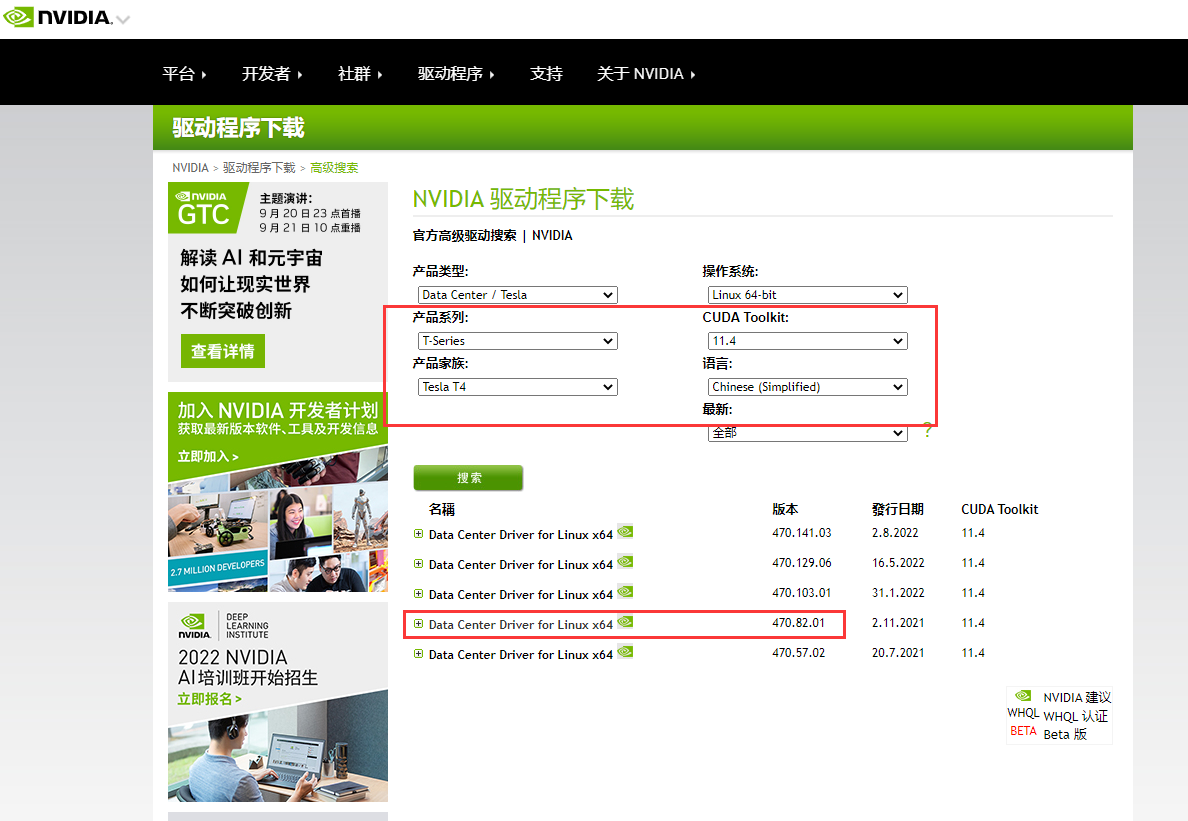Open the CUDA Toolkit dropdown showing 11.4
1188x821 pixels.
808,341
